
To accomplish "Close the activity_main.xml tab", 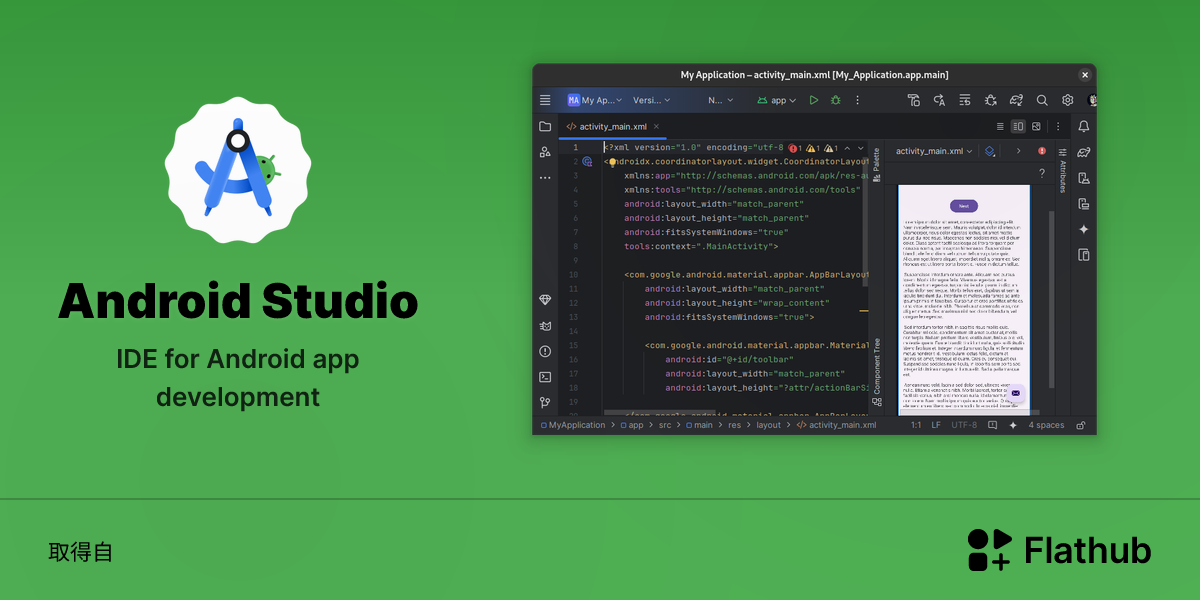I will click(658, 127).
